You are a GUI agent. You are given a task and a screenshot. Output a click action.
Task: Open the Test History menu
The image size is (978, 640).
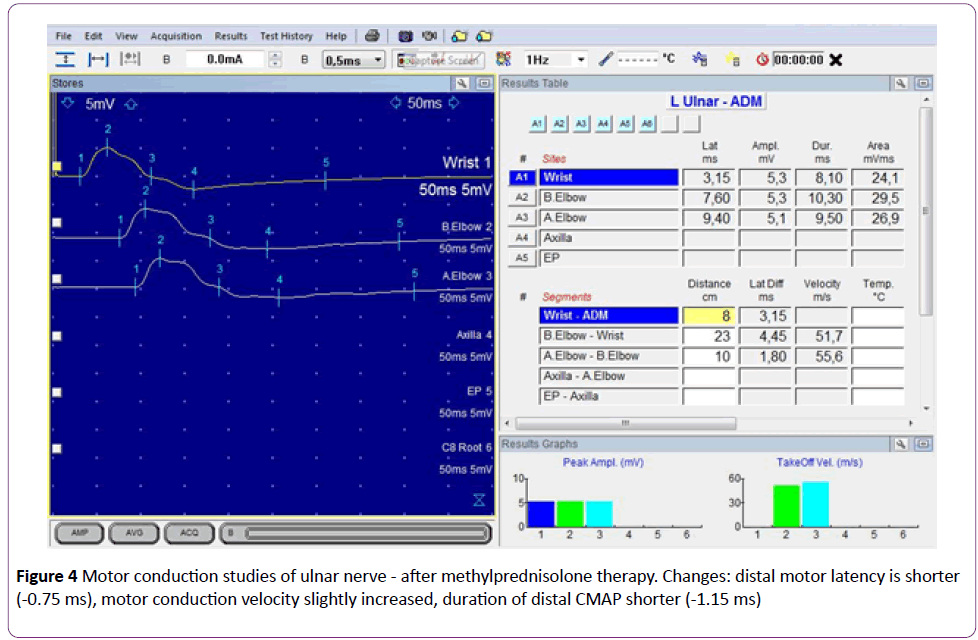click(286, 36)
